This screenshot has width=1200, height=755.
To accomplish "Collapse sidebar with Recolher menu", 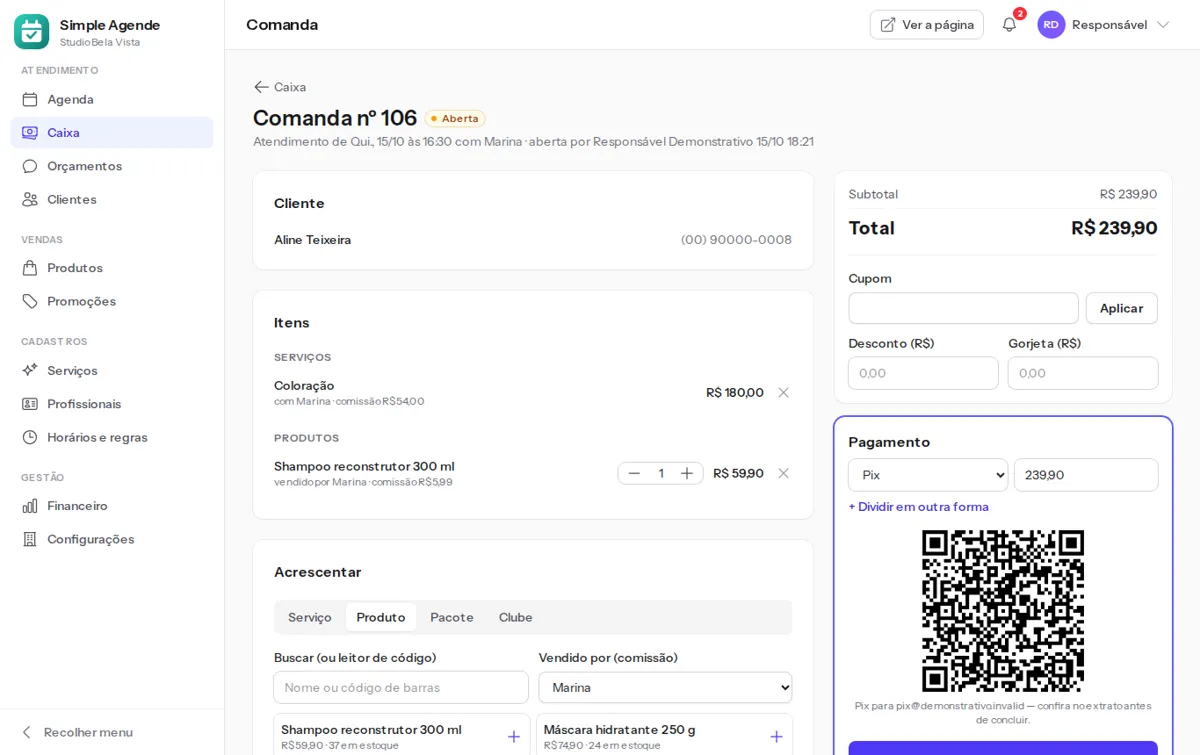I will tap(77, 733).
